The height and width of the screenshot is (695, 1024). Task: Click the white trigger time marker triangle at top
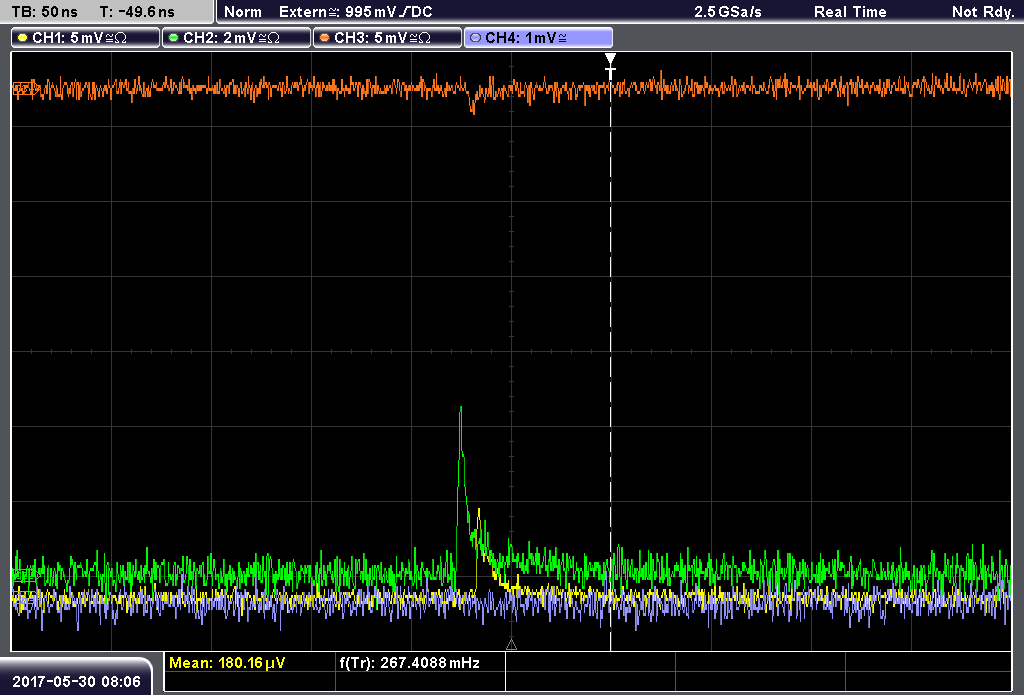click(611, 59)
